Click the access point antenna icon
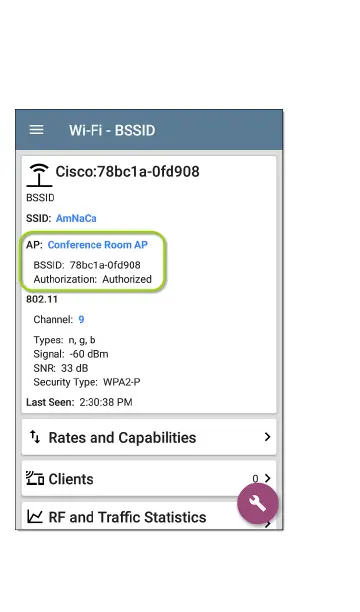 (39, 175)
